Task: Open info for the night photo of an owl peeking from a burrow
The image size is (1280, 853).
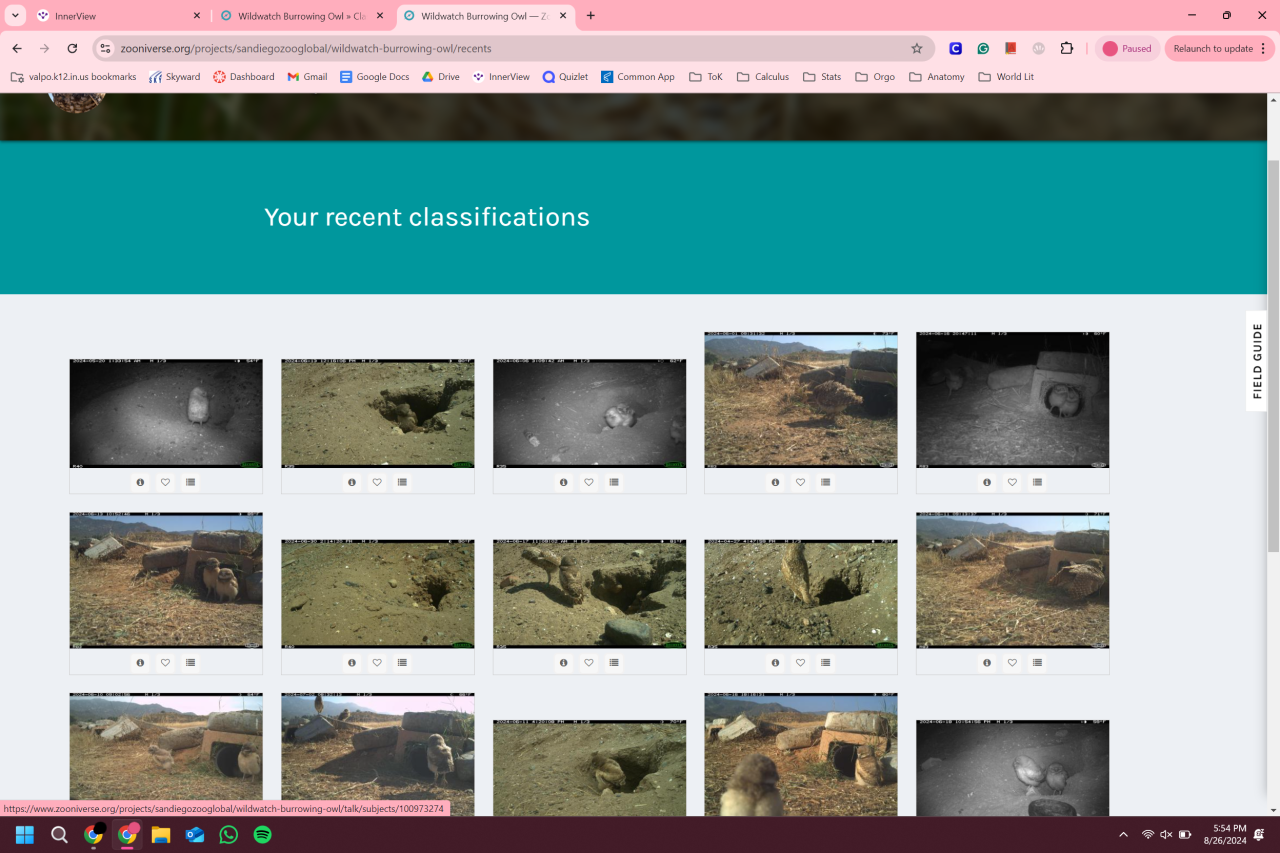Action: [564, 482]
